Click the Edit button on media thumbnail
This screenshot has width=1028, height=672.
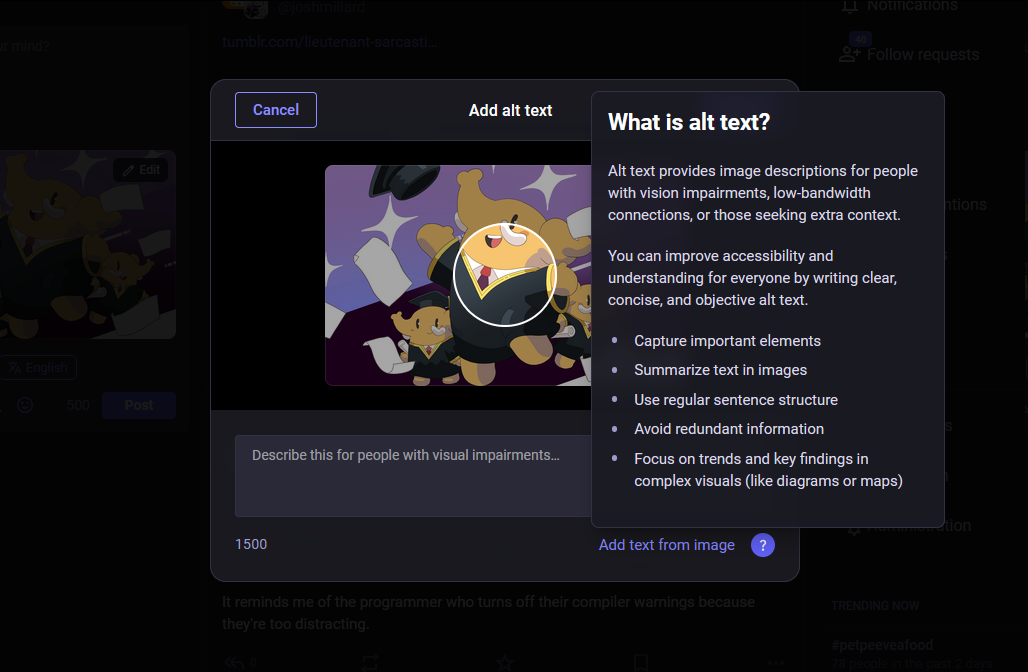(x=141, y=170)
